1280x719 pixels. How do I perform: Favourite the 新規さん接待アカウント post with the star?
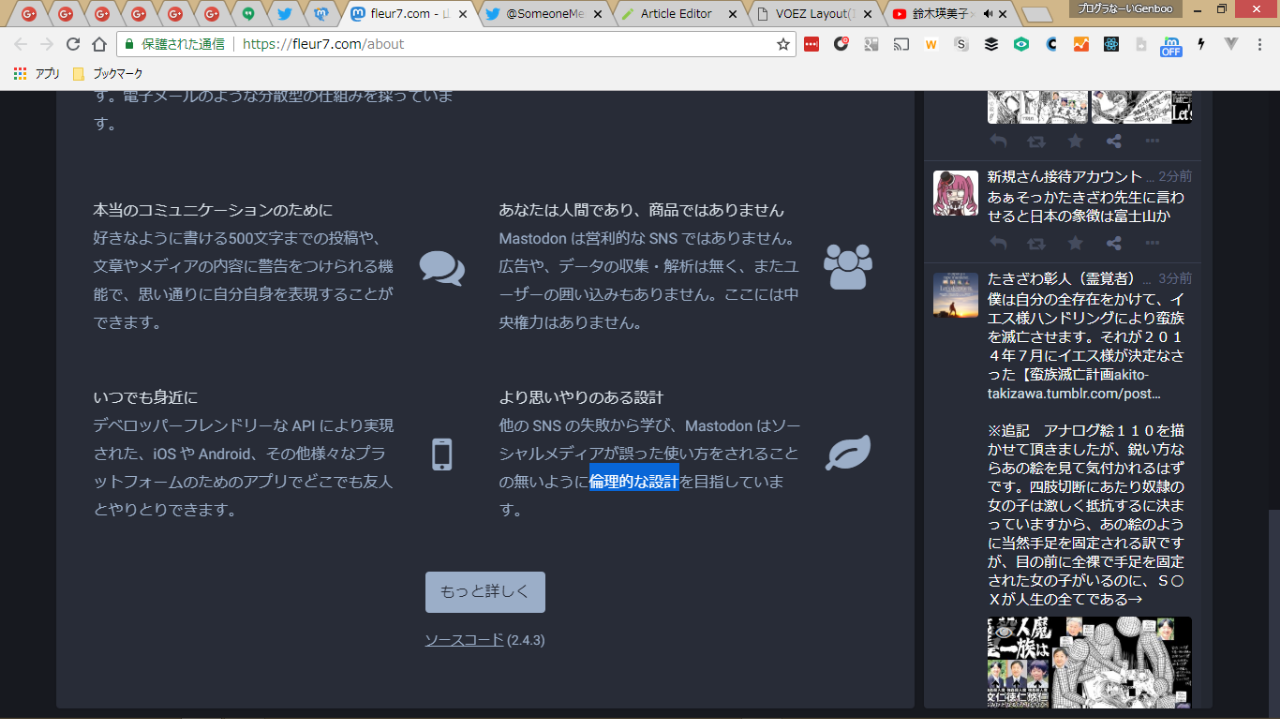tap(1075, 243)
